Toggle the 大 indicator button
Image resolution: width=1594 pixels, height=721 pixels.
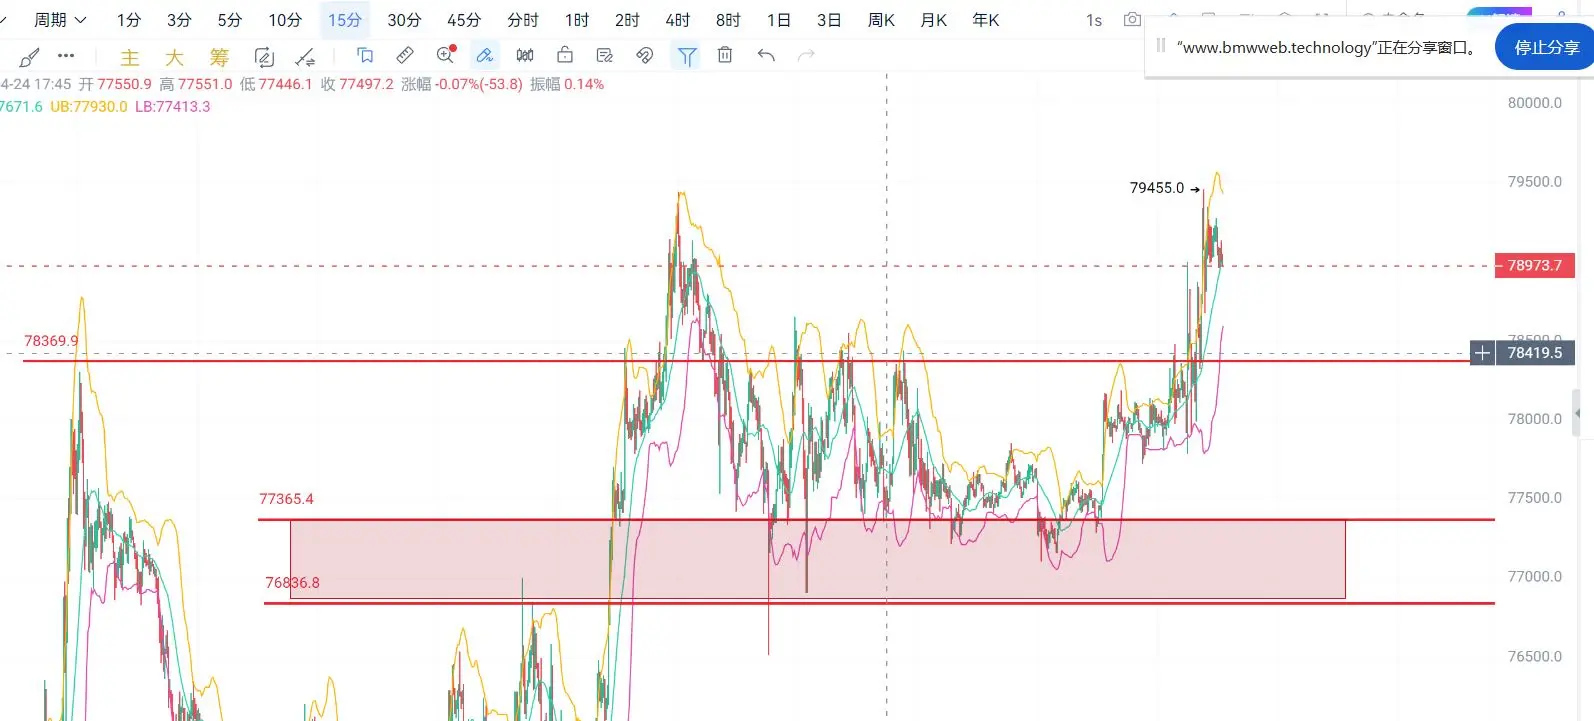point(174,58)
